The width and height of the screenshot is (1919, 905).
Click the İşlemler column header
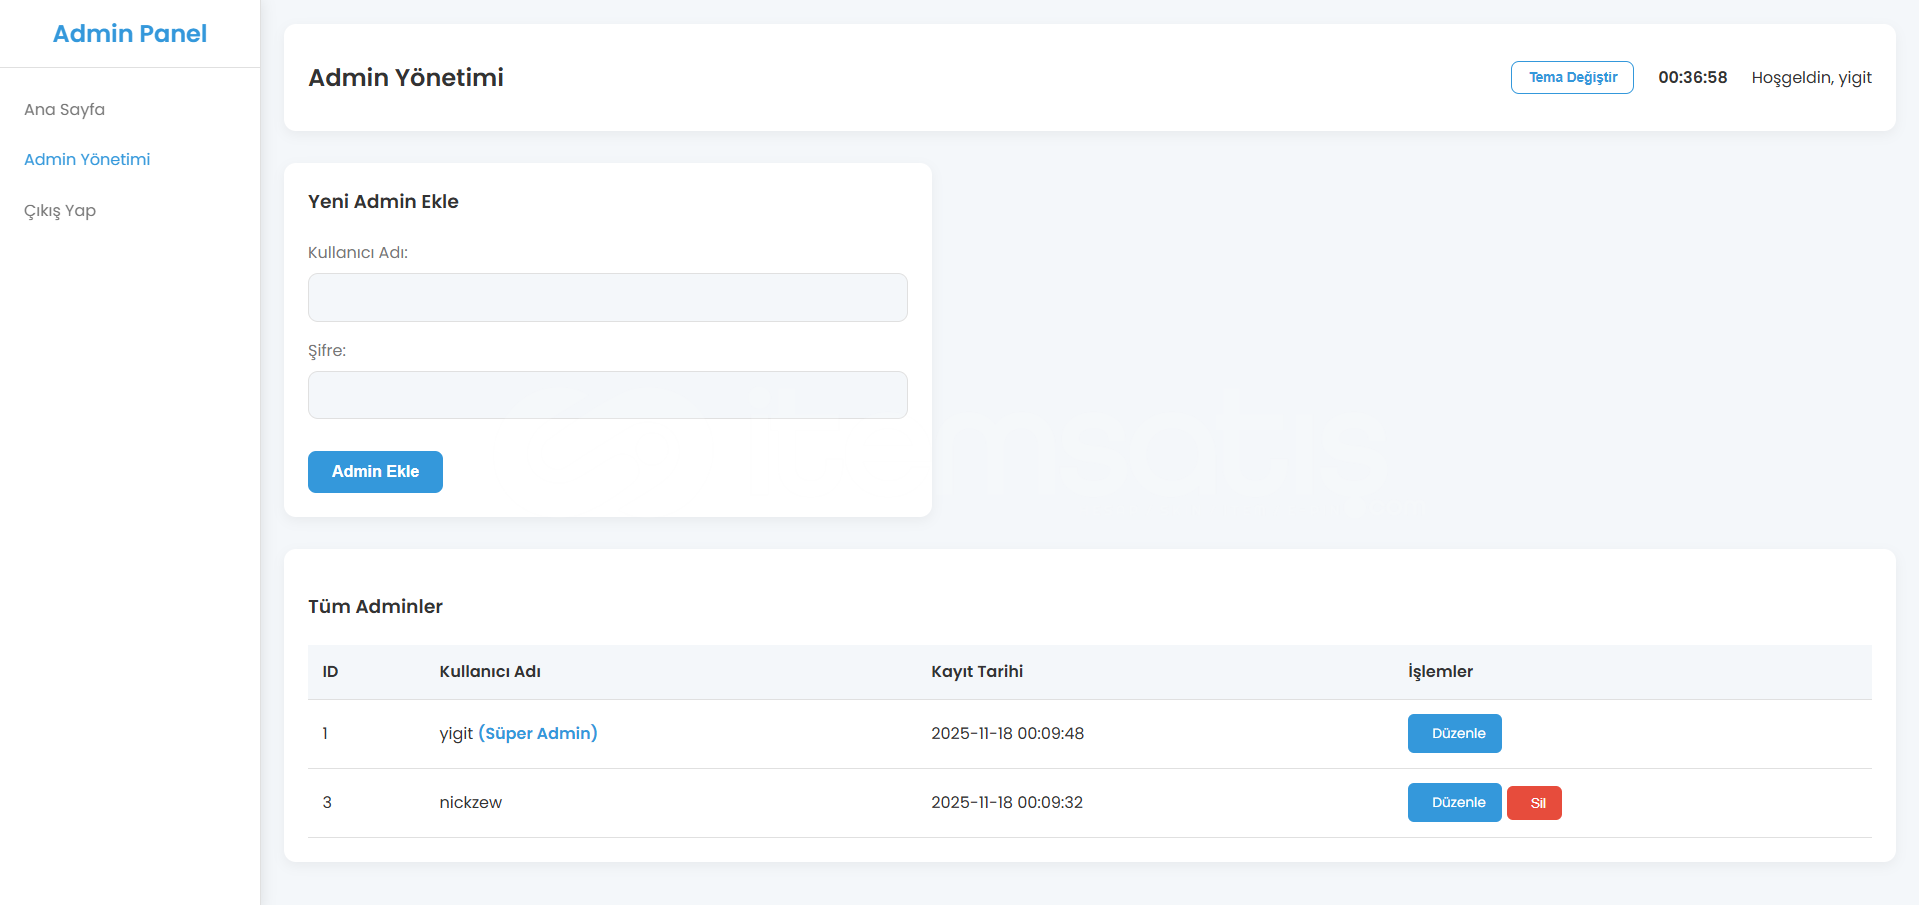1440,671
